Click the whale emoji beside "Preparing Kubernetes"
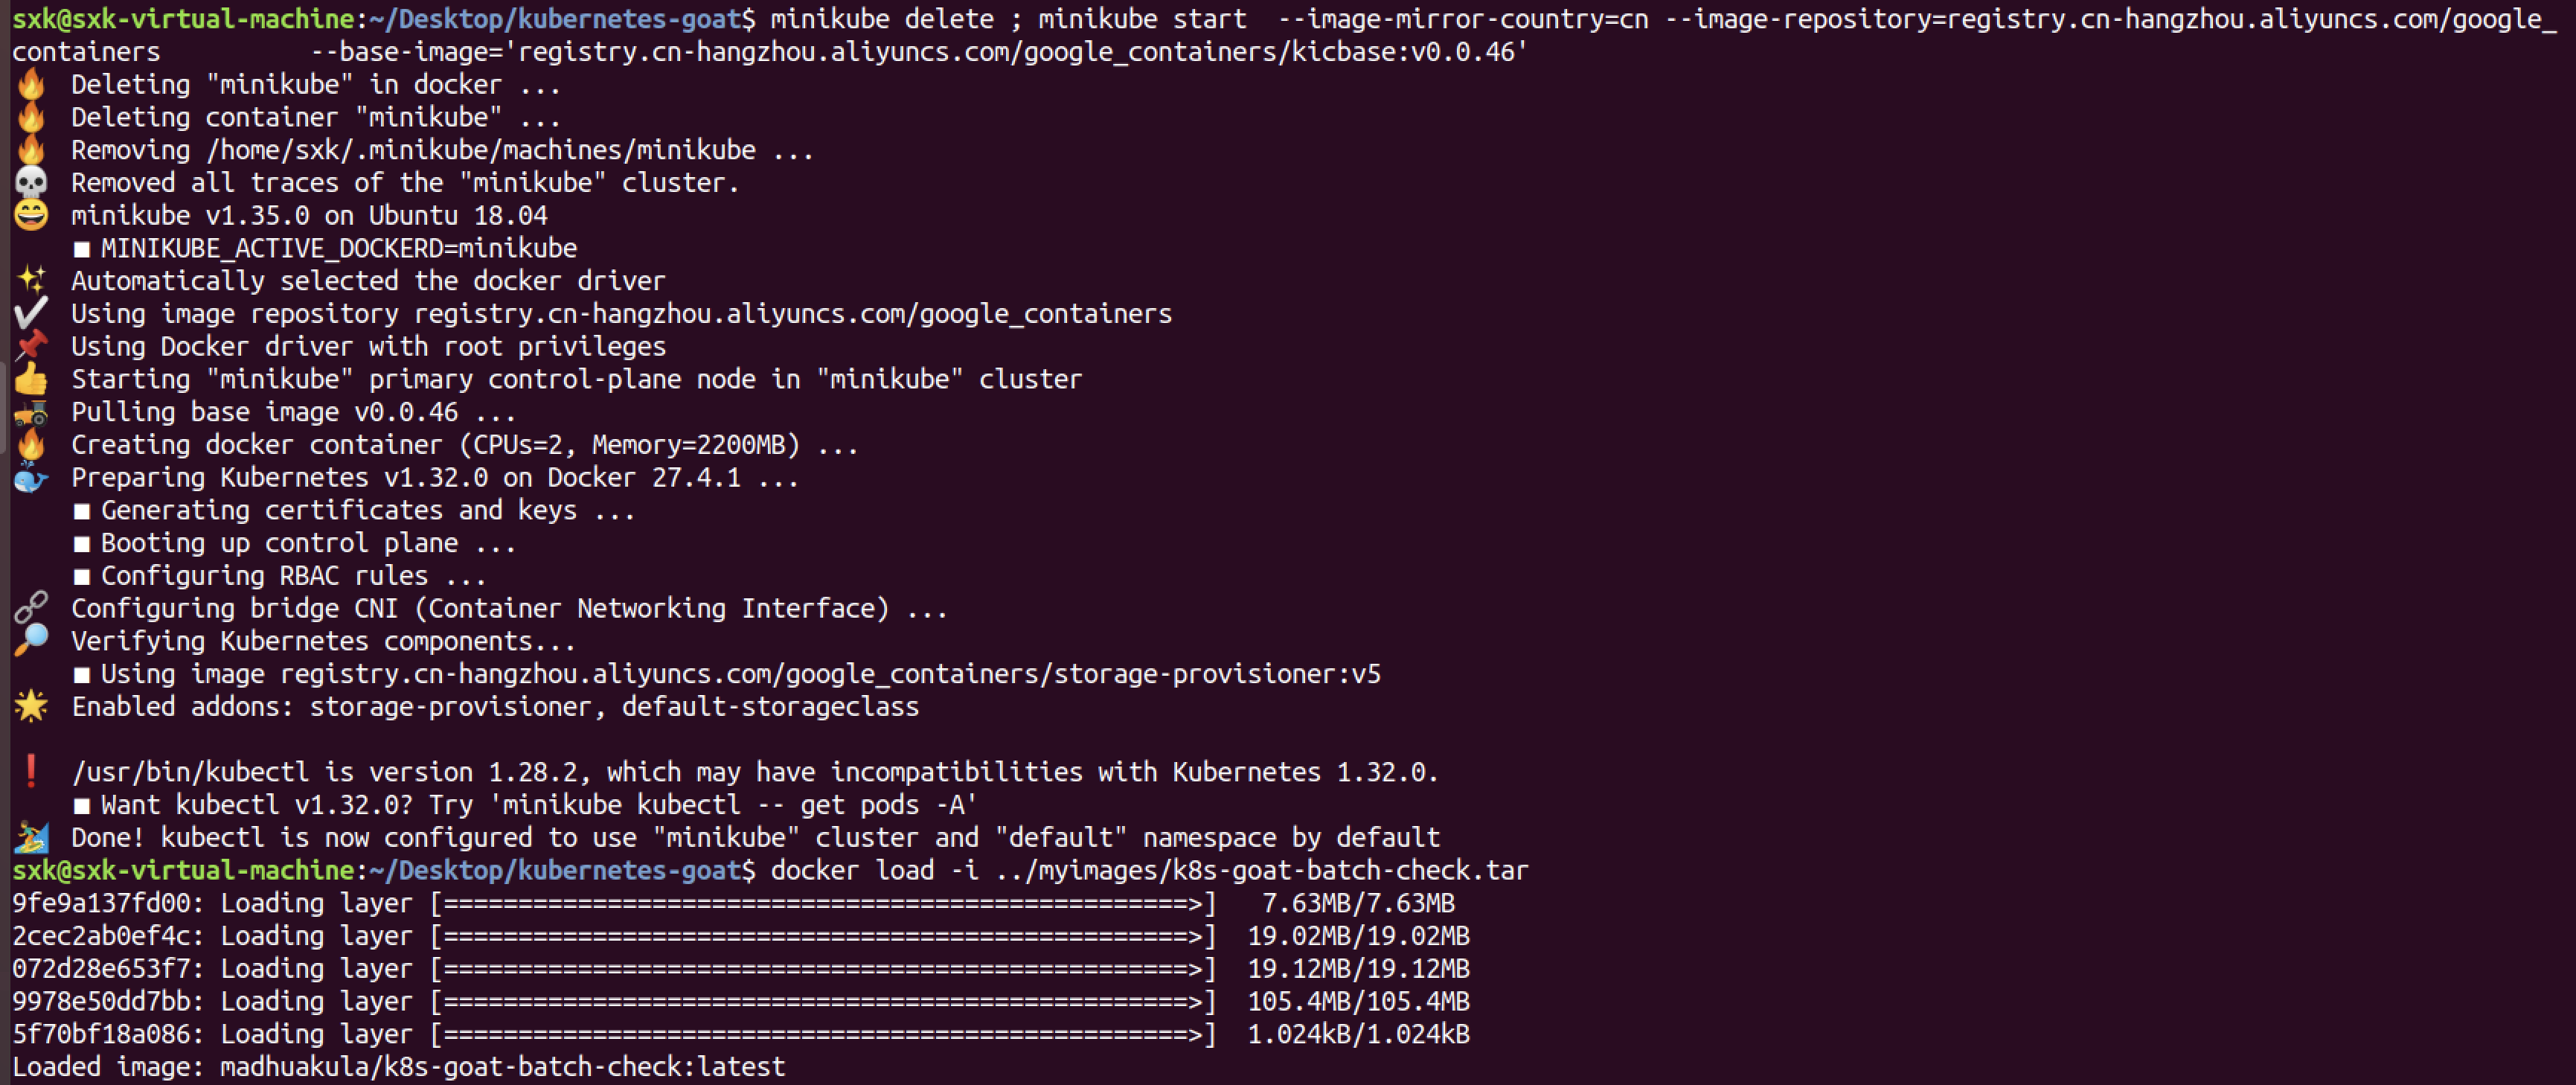The width and height of the screenshot is (2576, 1085). (31, 478)
